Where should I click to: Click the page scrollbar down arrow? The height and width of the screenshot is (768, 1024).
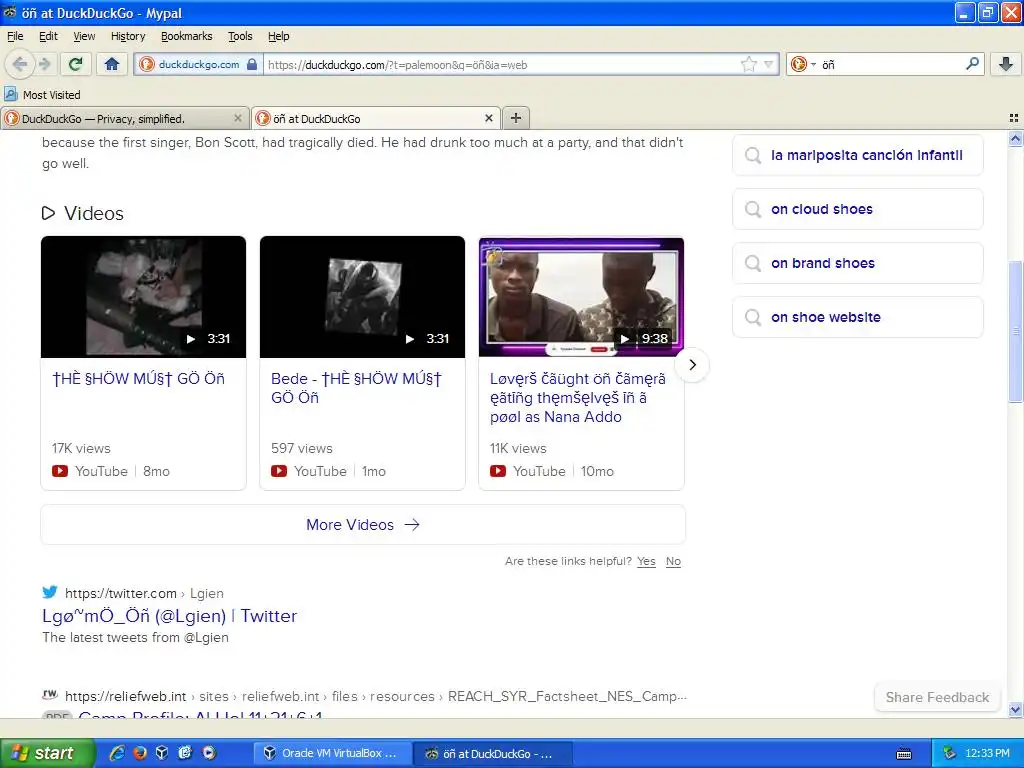point(1015,709)
